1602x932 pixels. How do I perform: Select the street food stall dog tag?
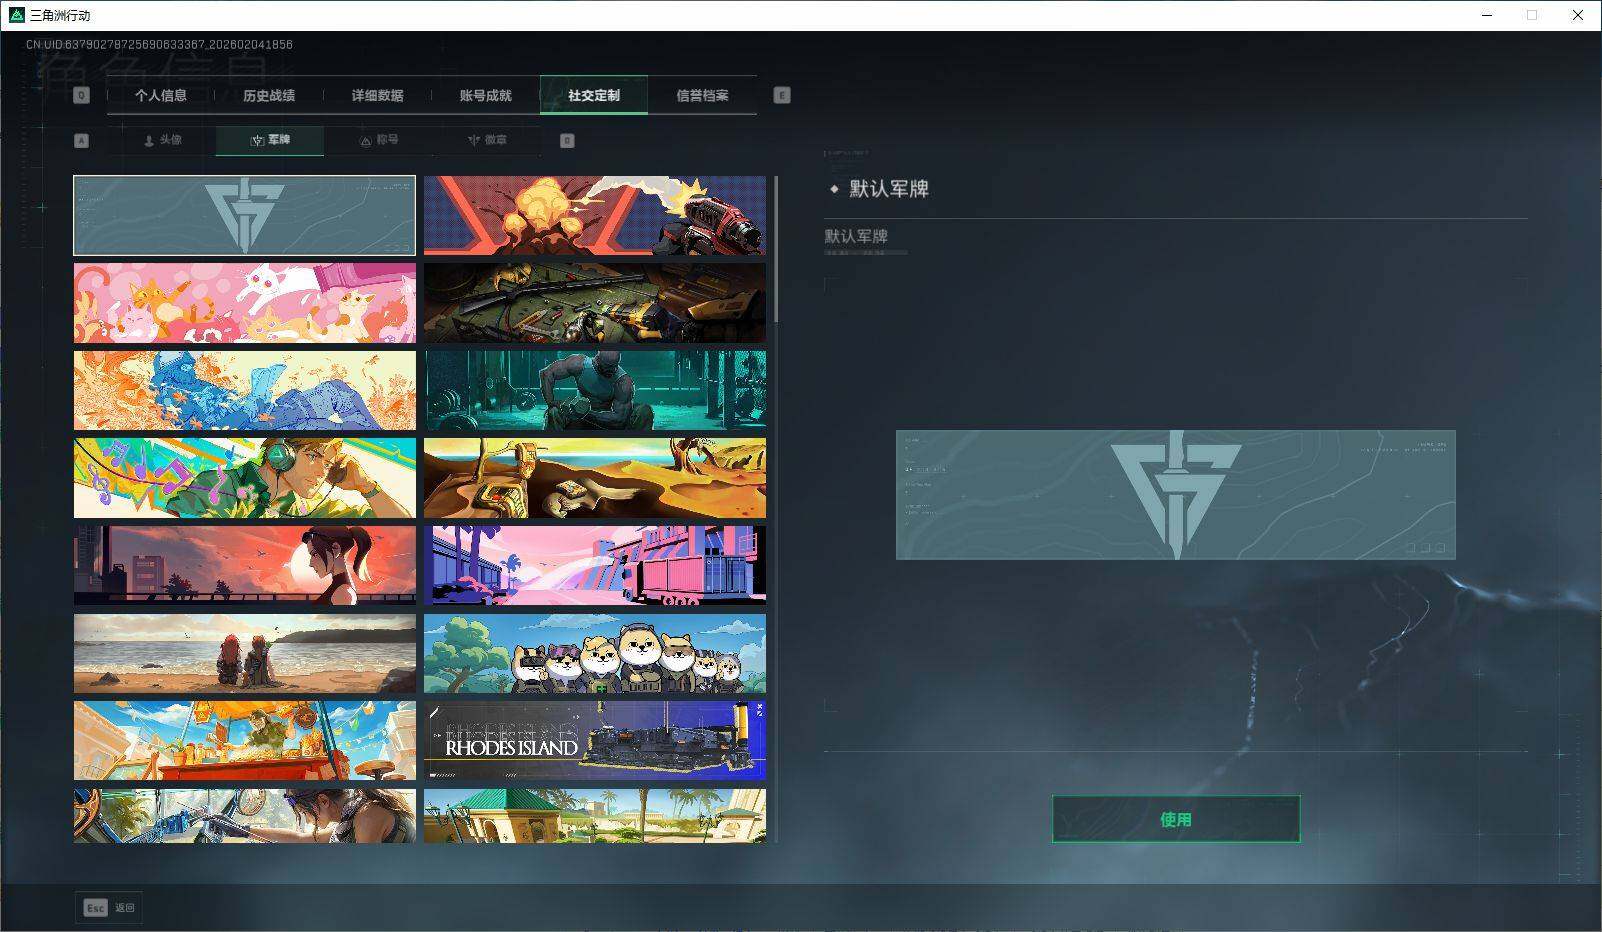245,741
